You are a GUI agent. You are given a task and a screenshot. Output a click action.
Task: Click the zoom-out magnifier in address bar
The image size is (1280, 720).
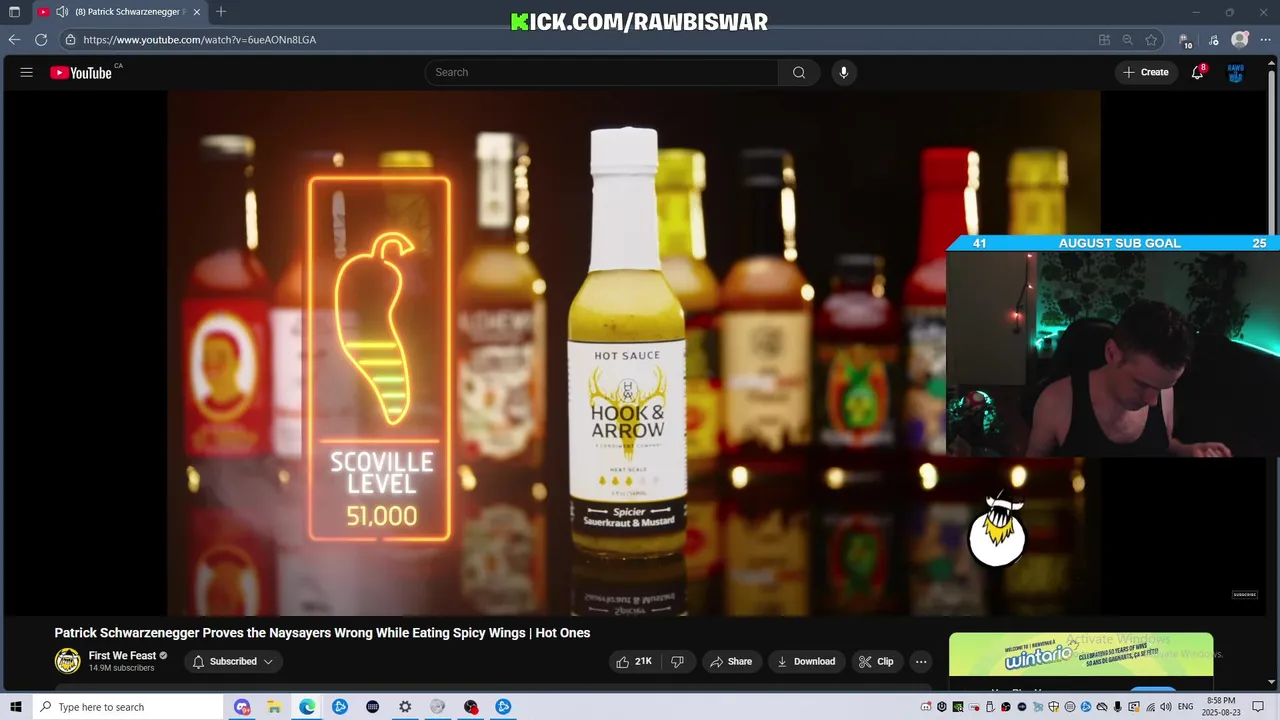pos(1128,40)
